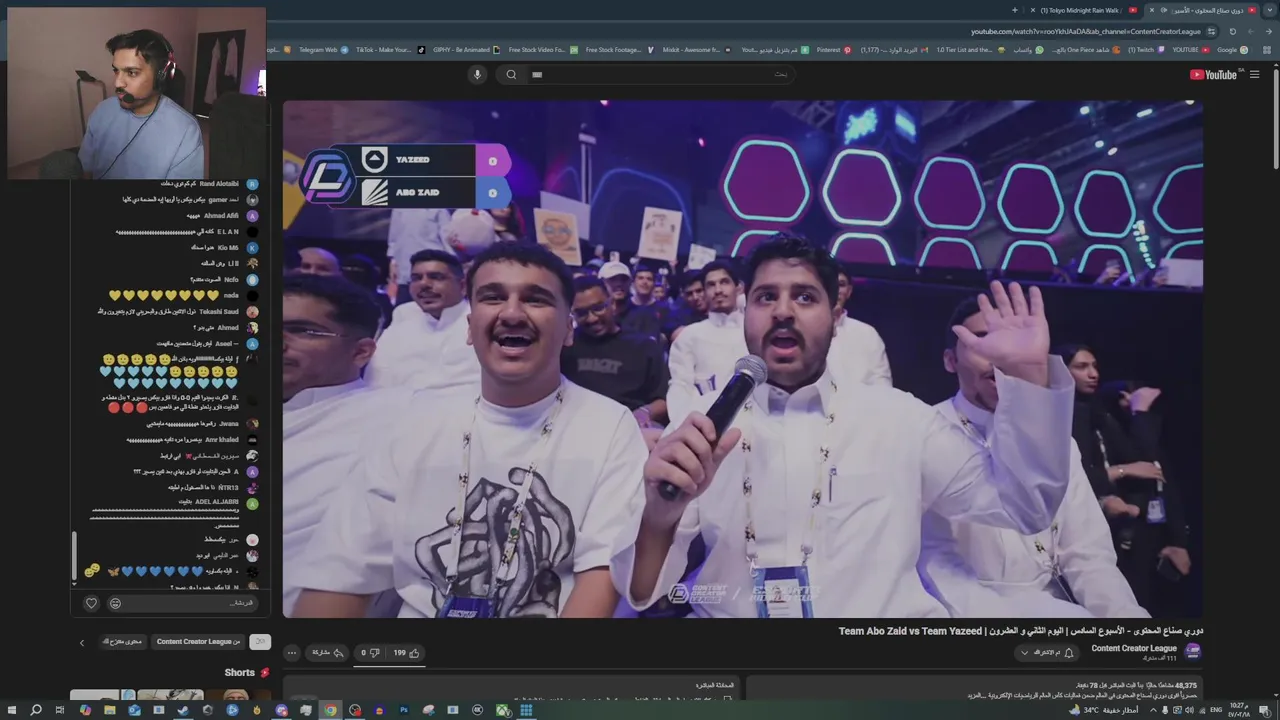Open the three-dots more actions menu
1280x720 pixels.
coord(292,653)
